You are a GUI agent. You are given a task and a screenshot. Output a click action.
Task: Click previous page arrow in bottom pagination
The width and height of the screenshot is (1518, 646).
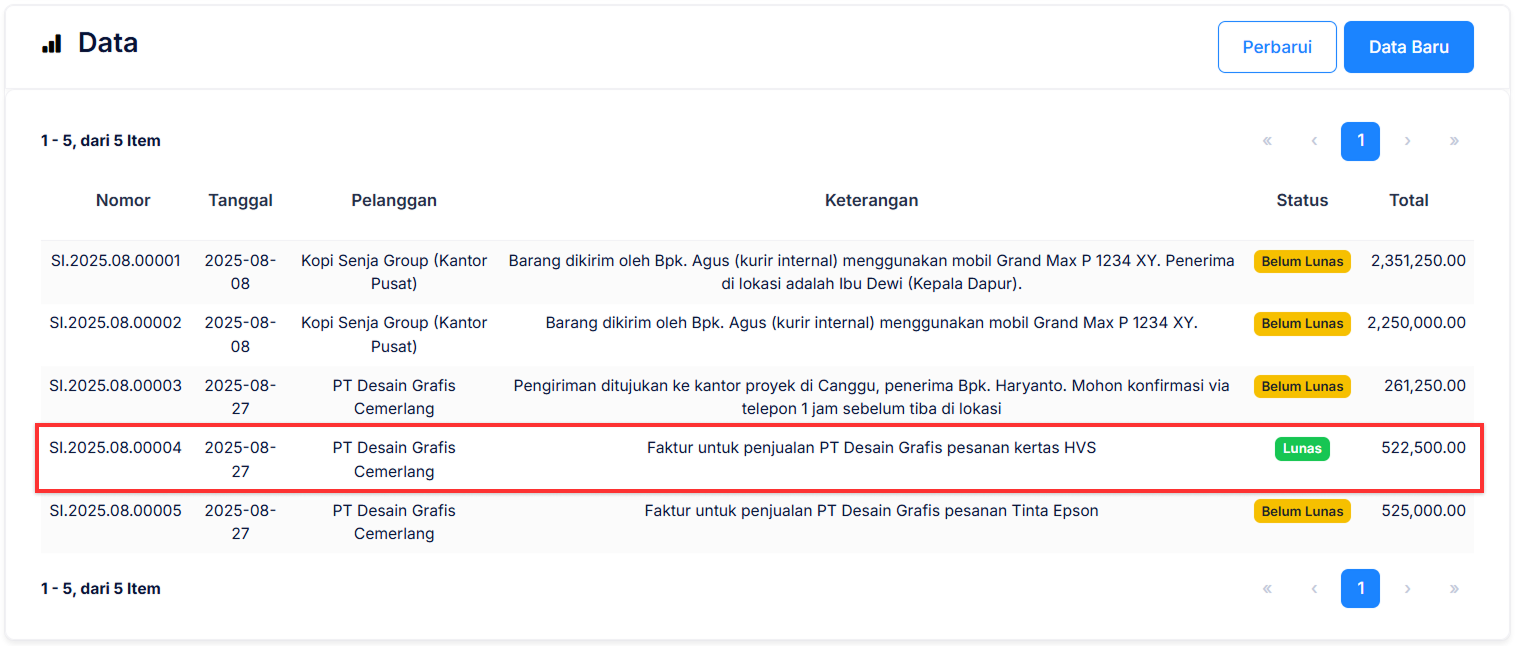click(1314, 589)
